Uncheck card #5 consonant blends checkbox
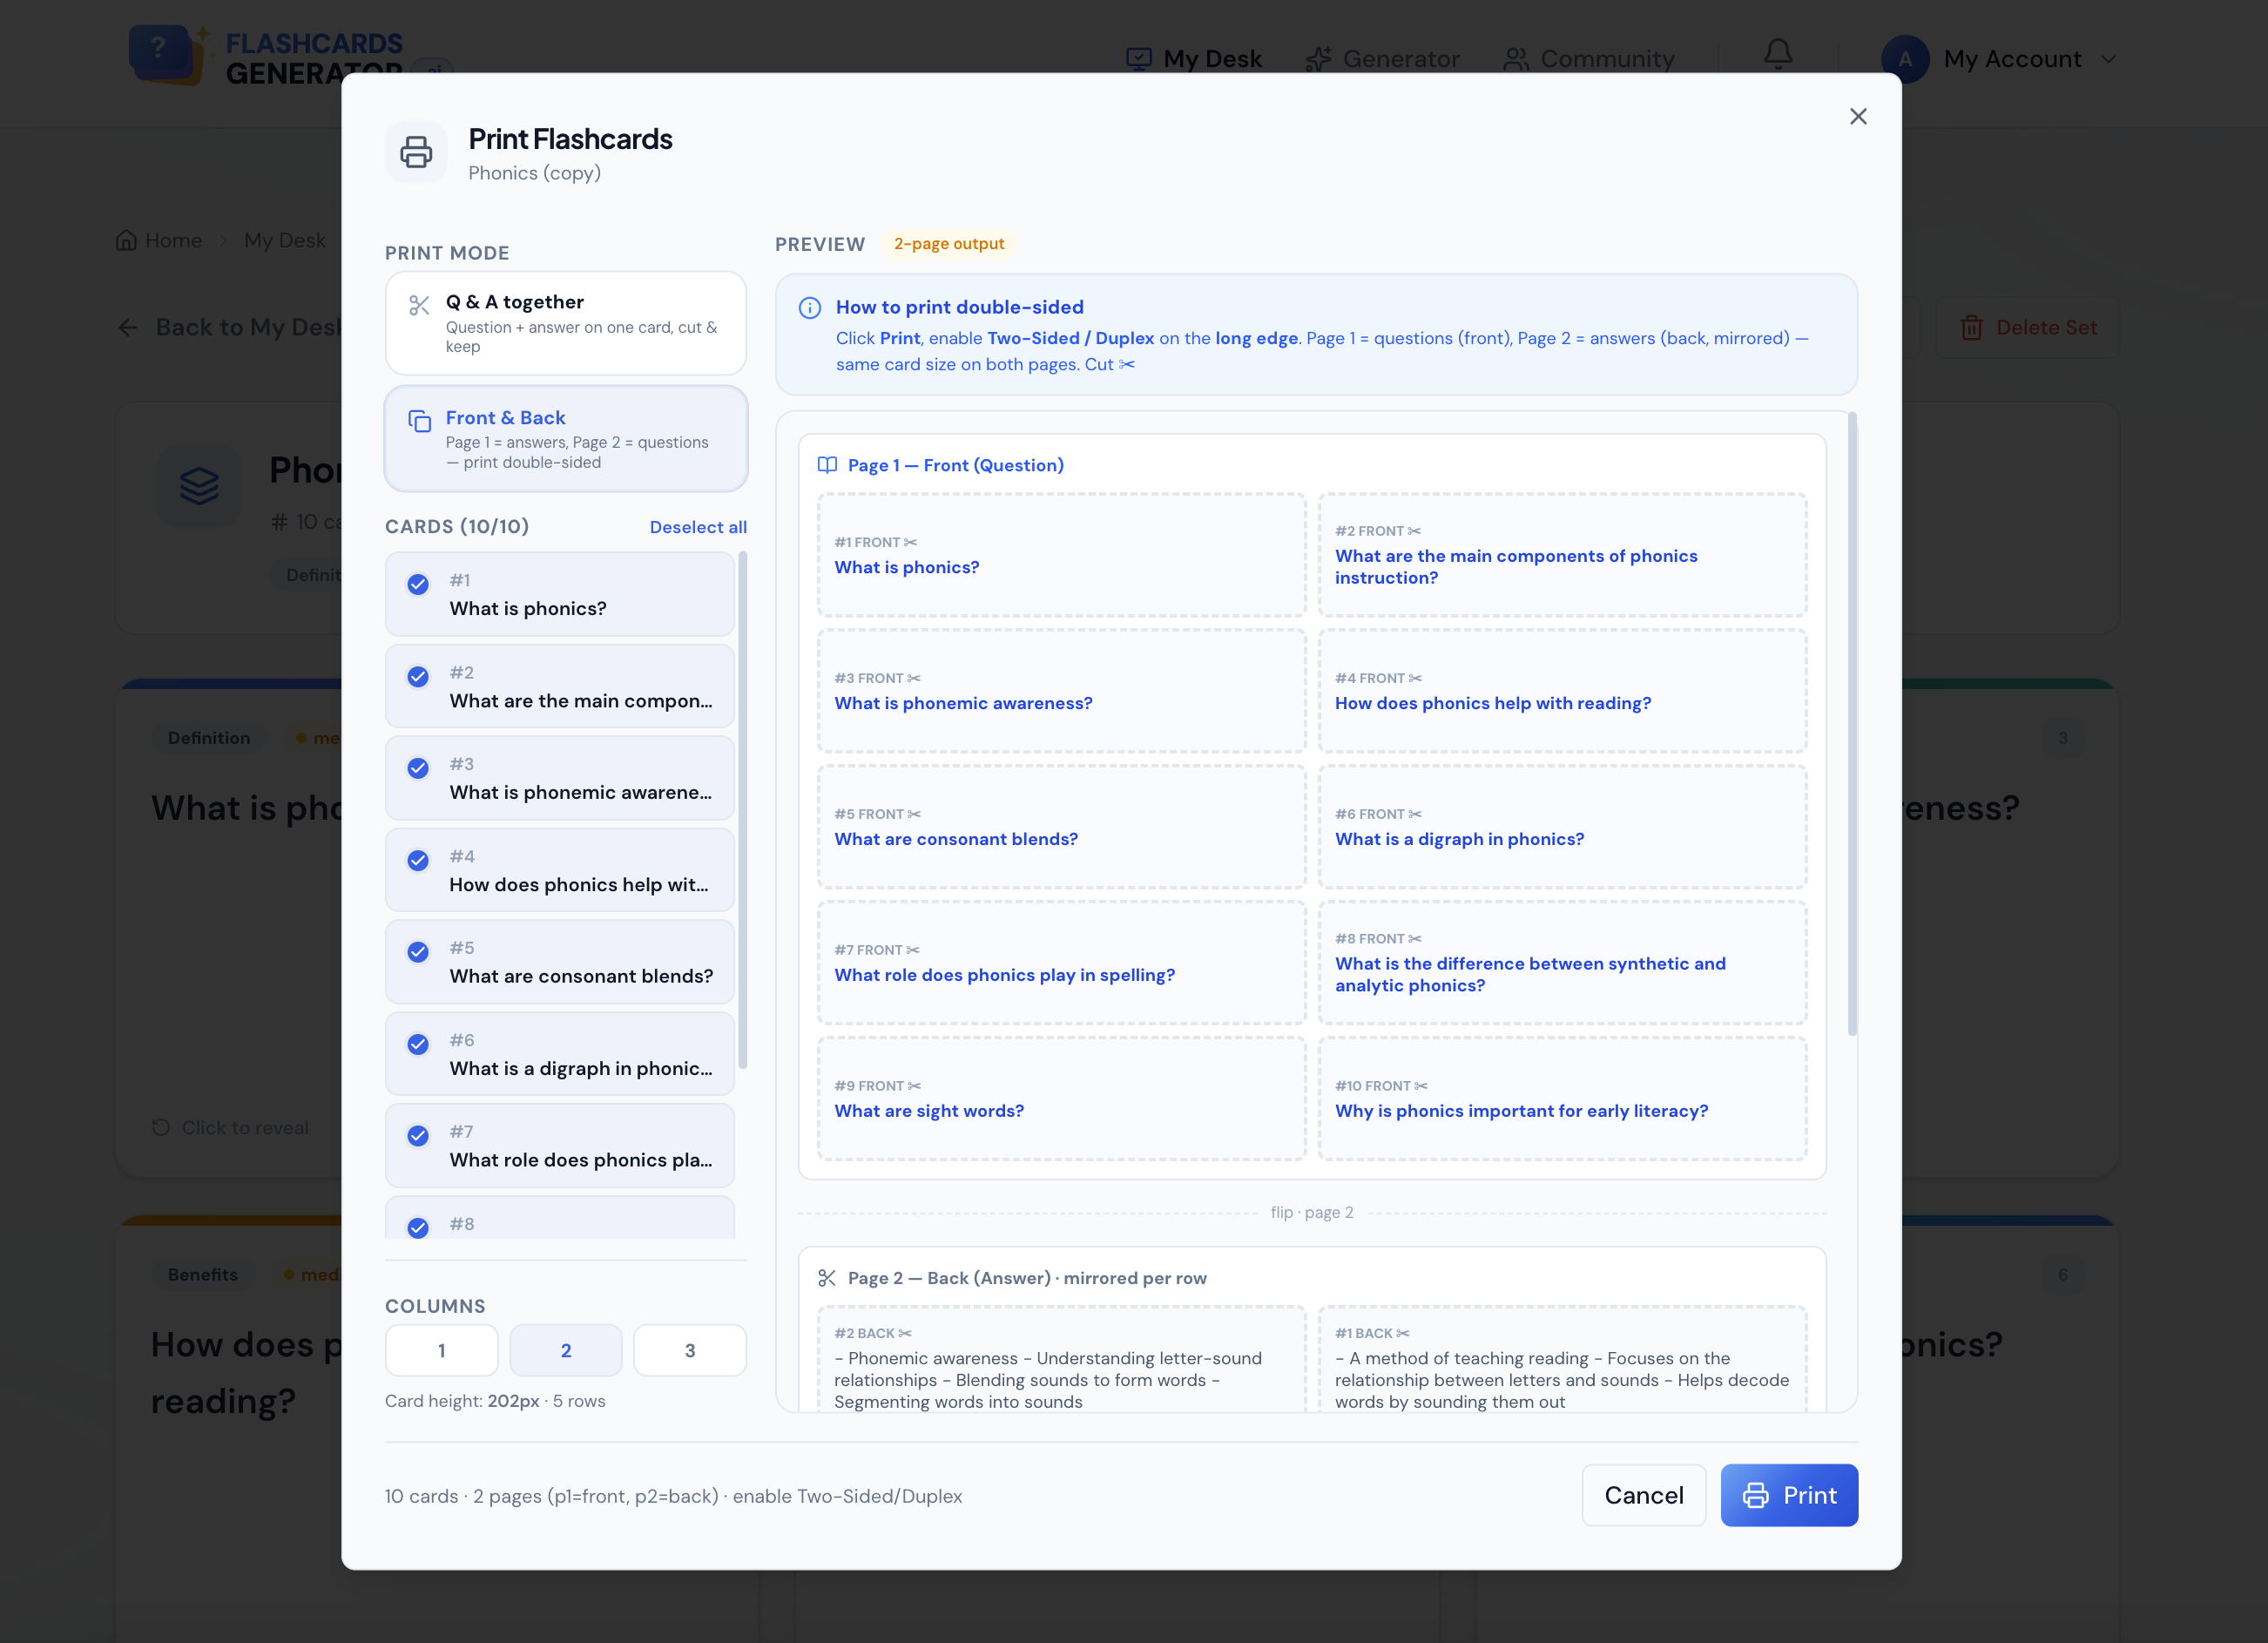Image resolution: width=2268 pixels, height=1643 pixels. click(x=418, y=952)
